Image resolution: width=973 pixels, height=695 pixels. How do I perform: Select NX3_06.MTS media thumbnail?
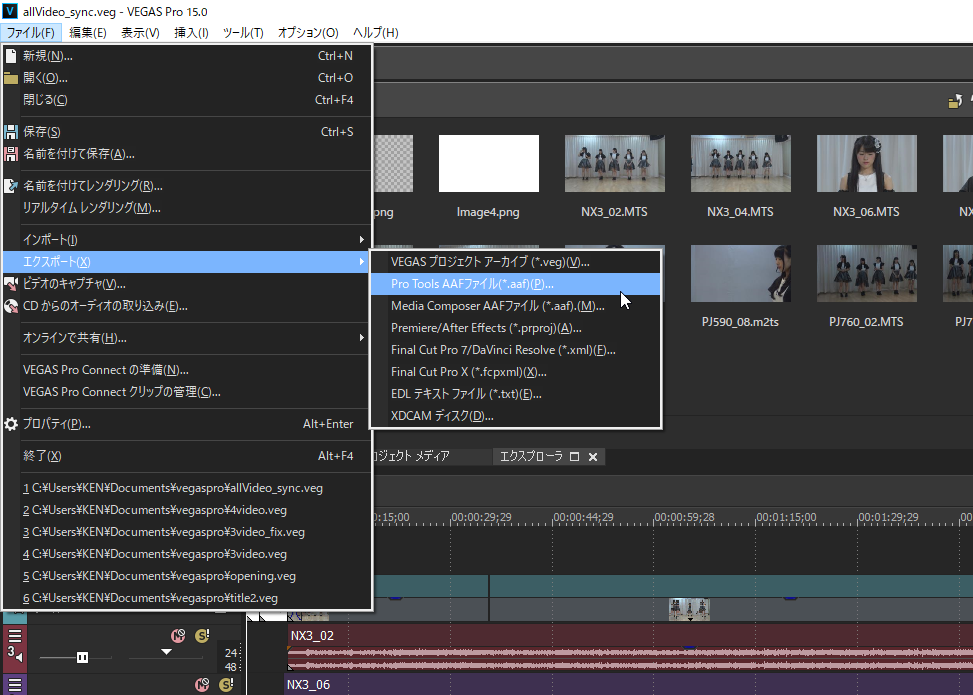[866, 164]
